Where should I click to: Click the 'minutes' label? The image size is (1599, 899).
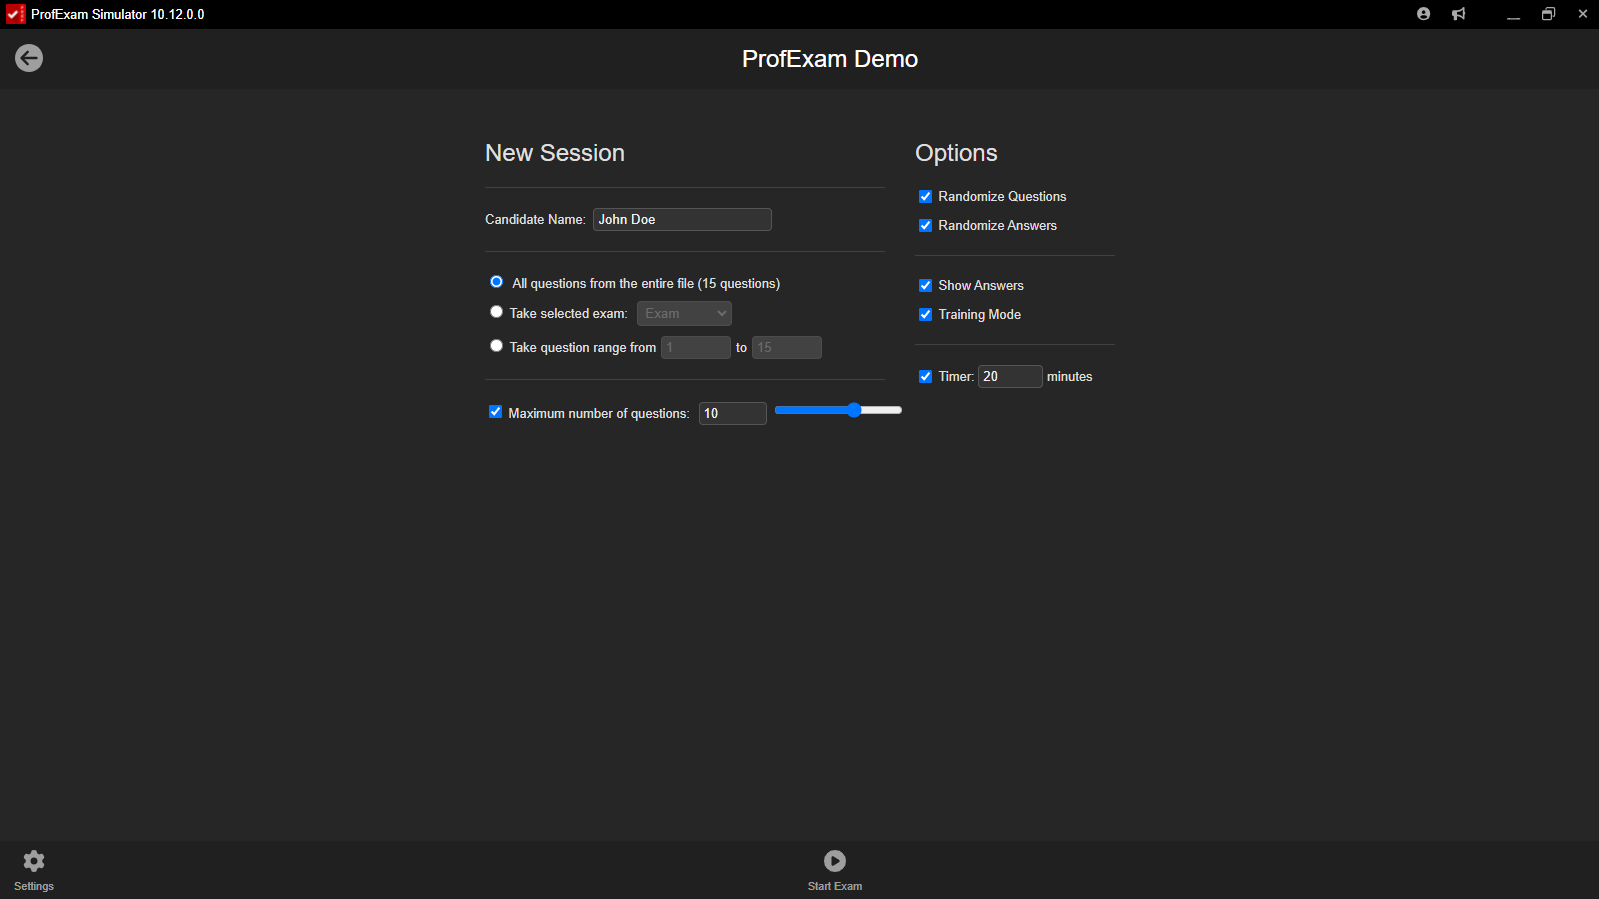(1069, 376)
